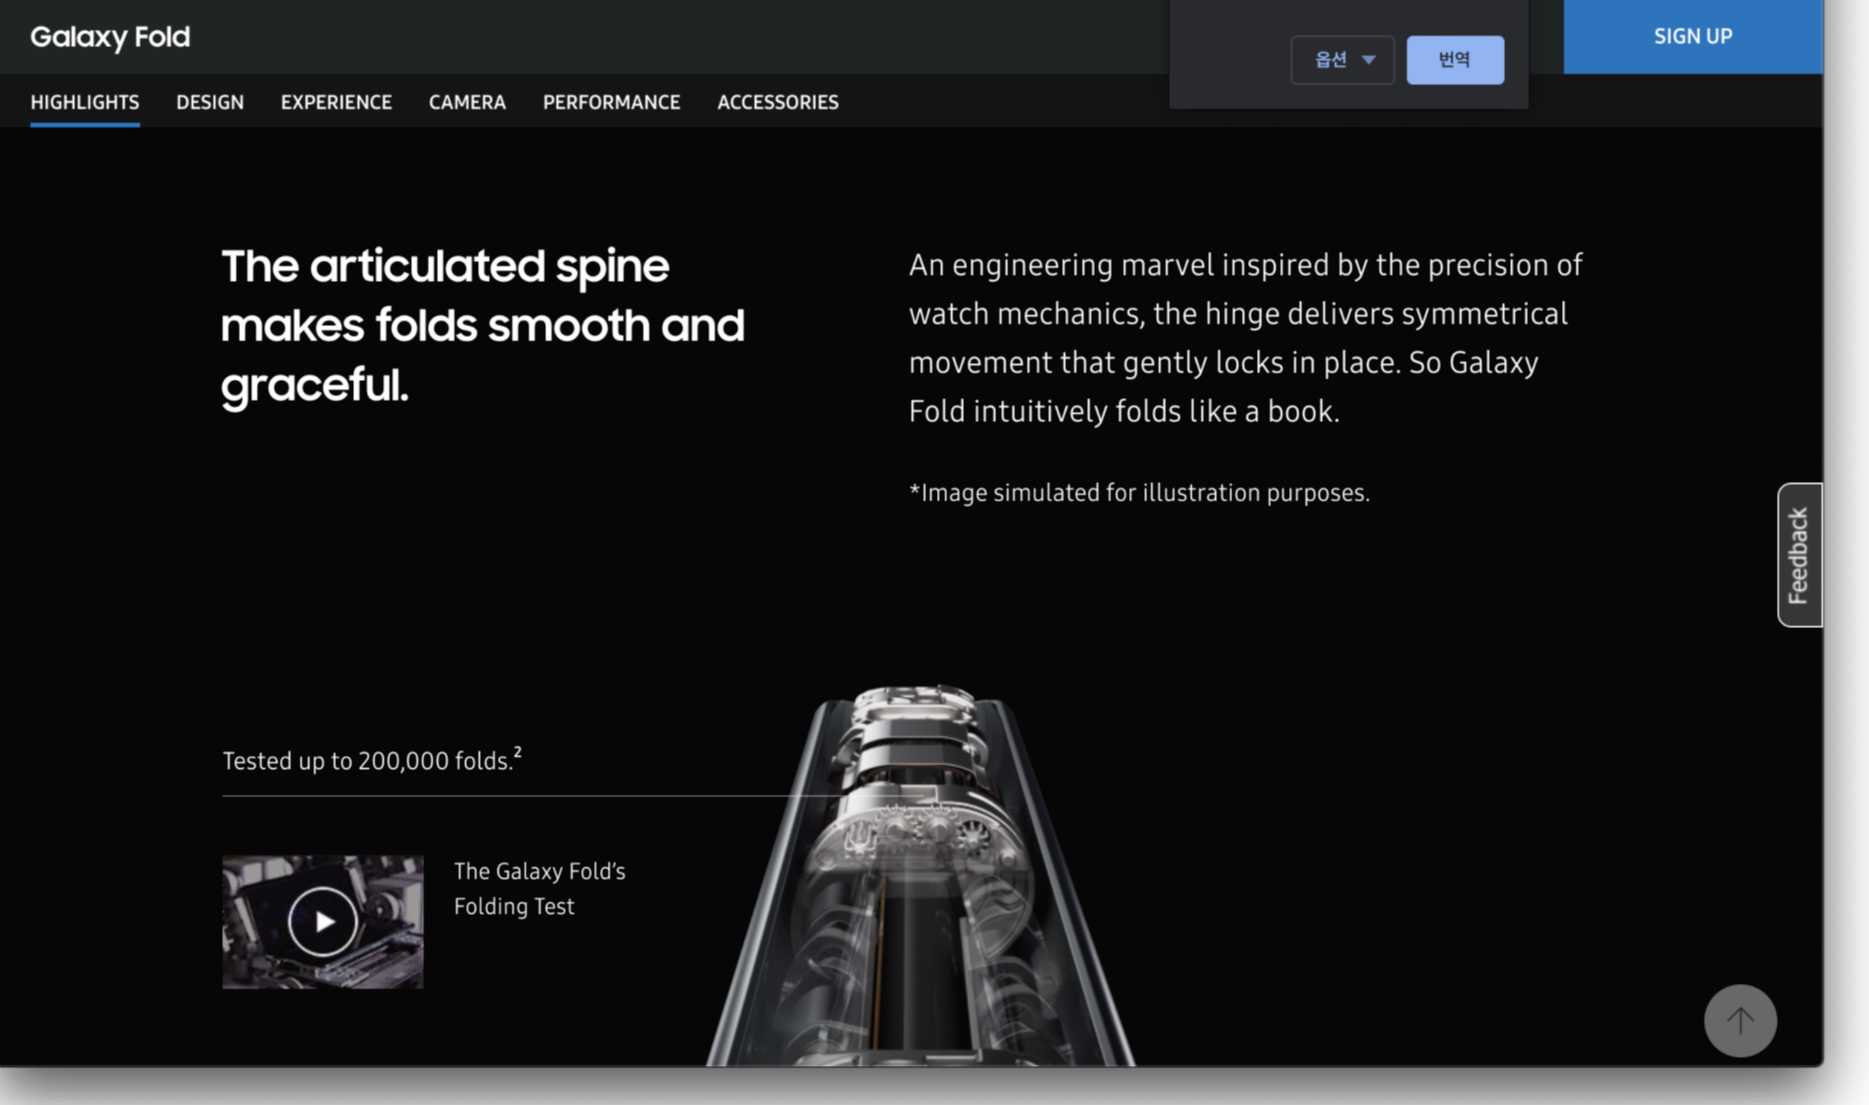Open the Galaxy Fold home logo
This screenshot has width=1869, height=1105.
point(110,37)
